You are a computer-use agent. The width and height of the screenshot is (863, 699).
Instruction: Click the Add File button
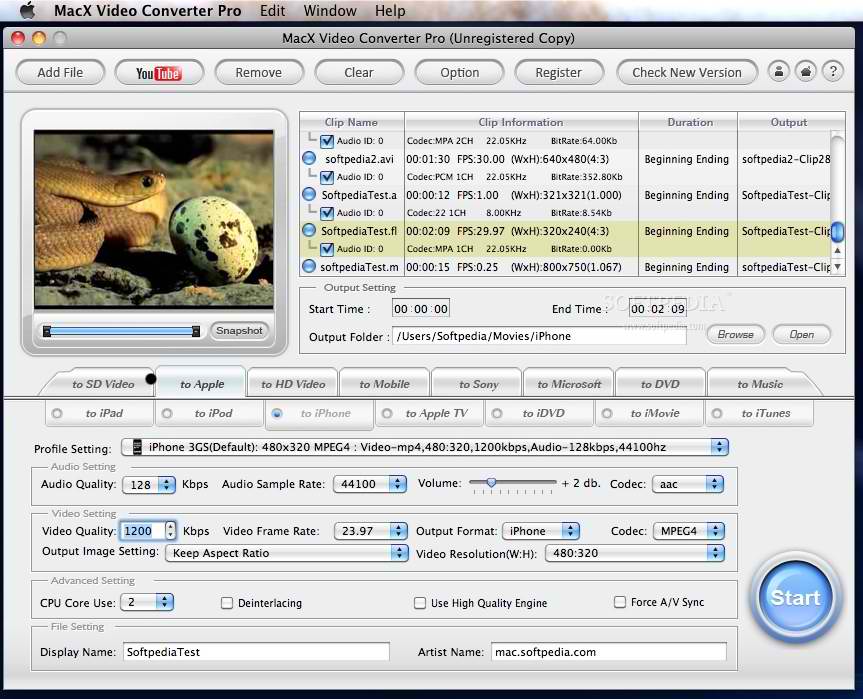[60, 73]
